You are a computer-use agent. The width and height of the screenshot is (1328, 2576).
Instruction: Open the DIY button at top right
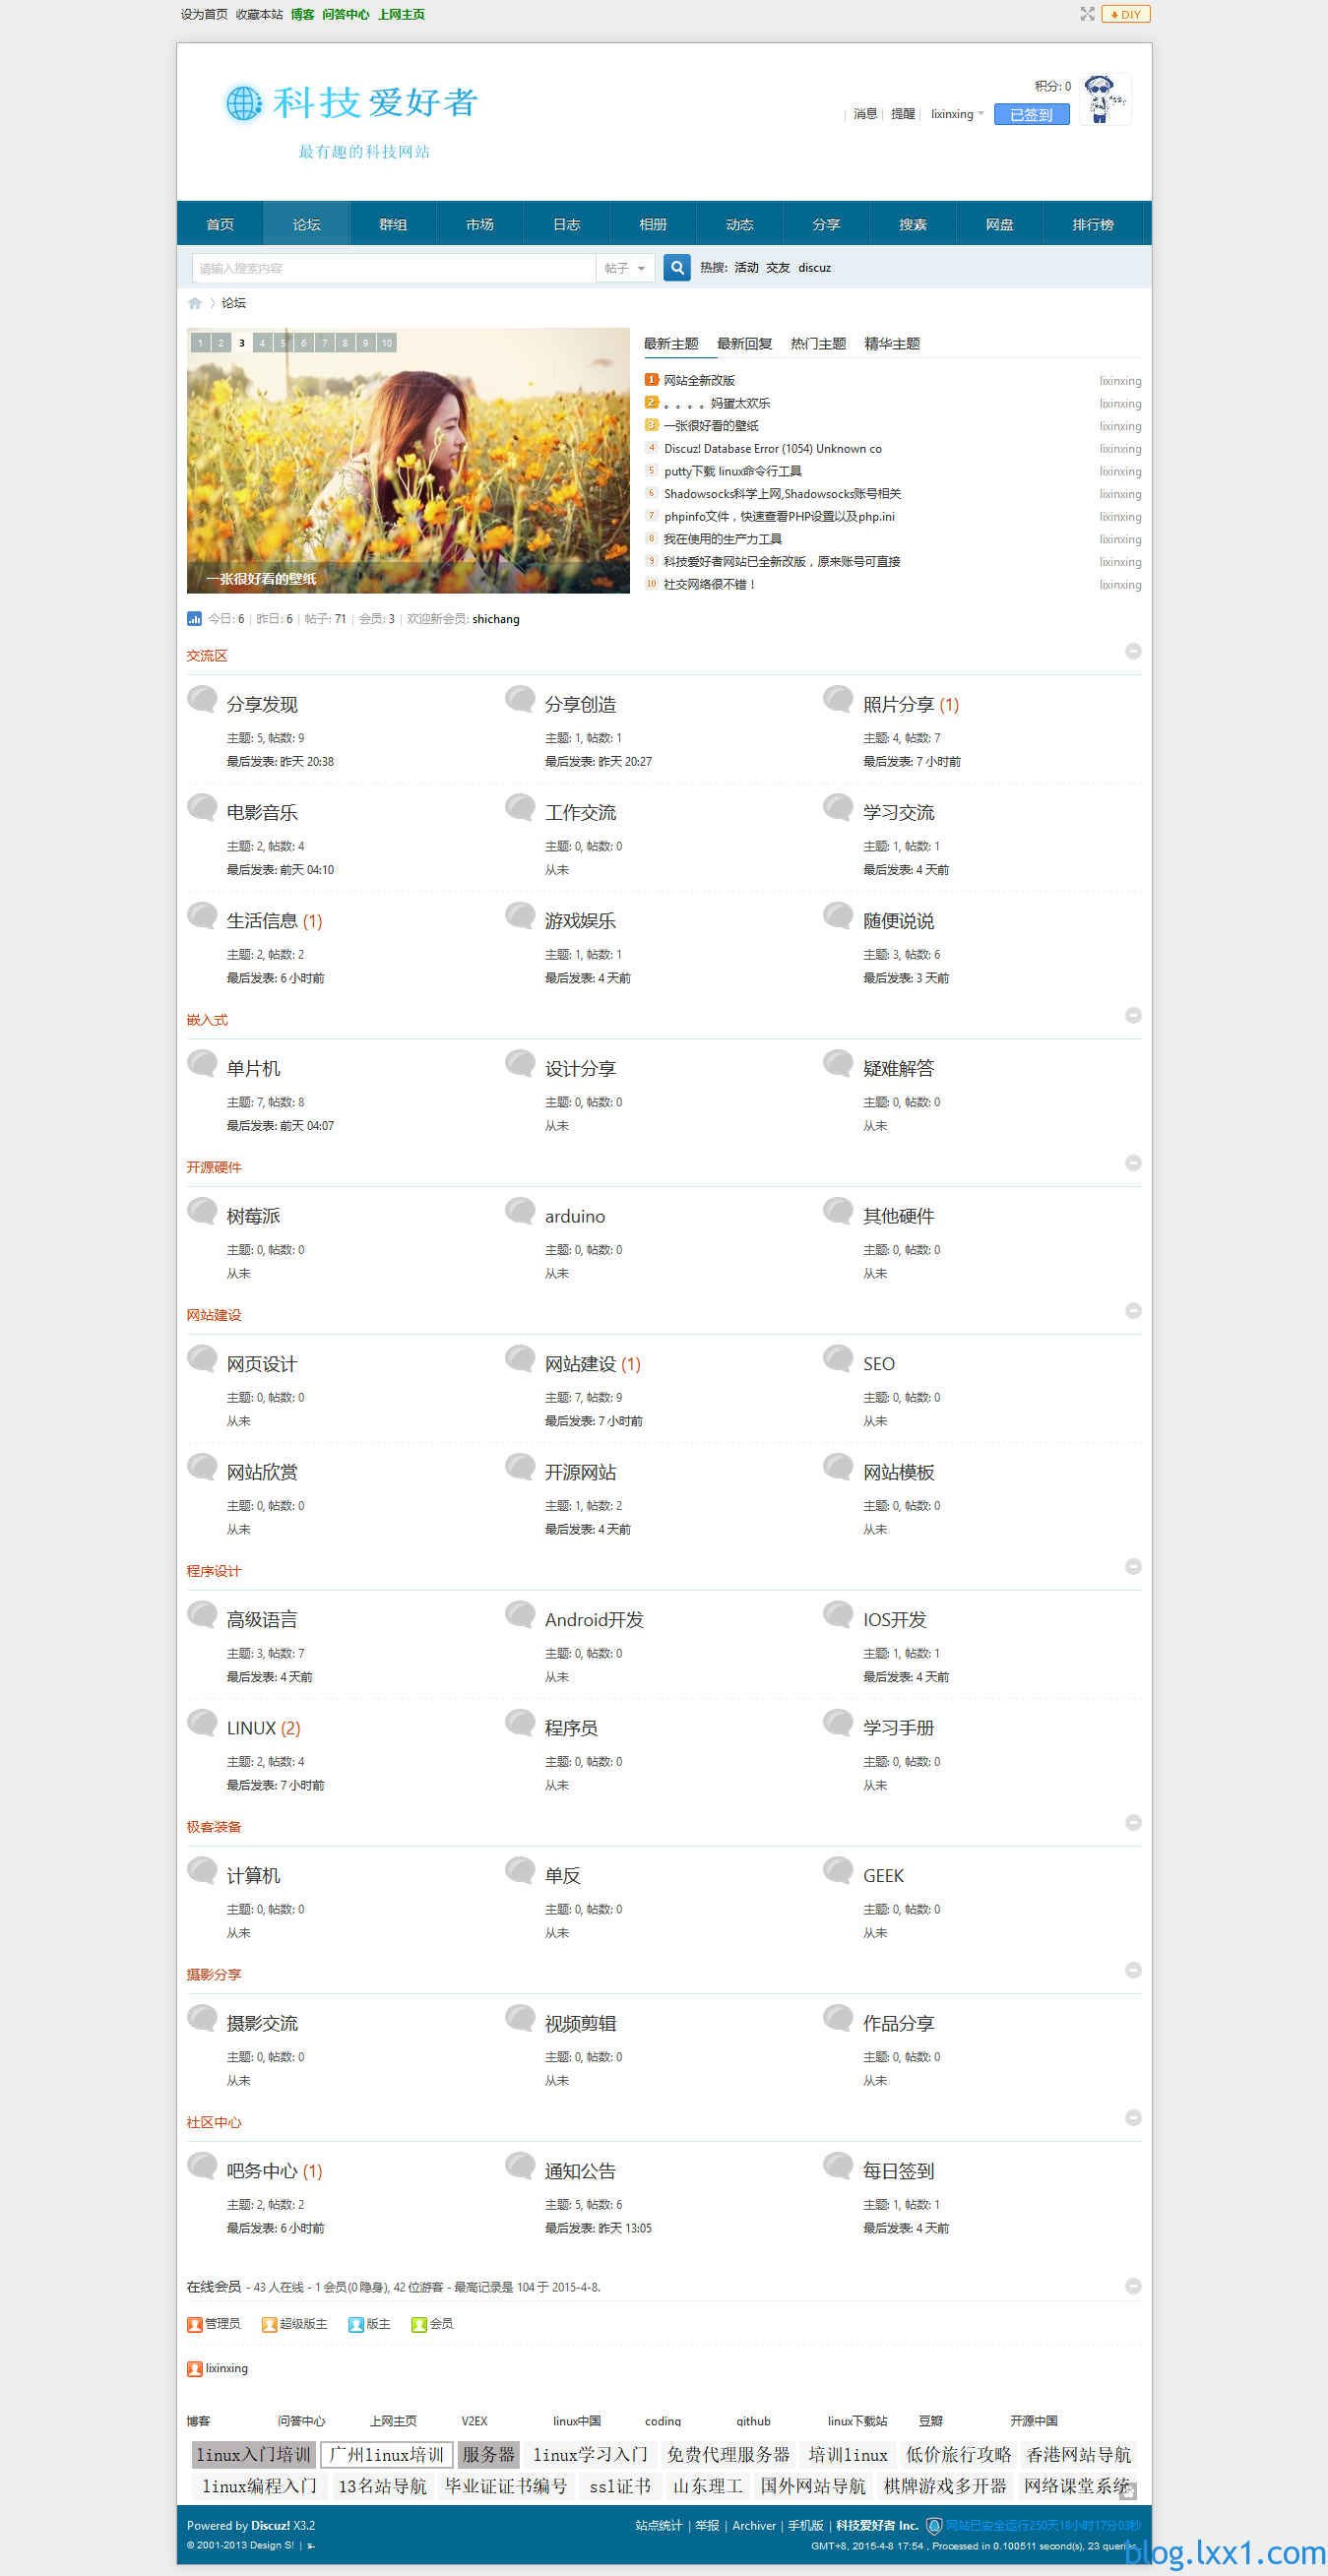(1126, 14)
